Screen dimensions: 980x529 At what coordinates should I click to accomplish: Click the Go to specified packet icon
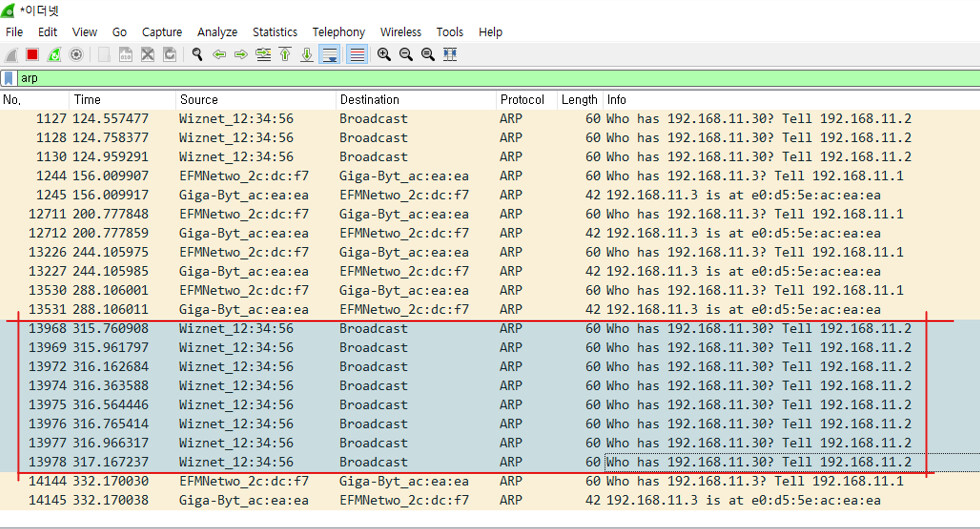tap(264, 55)
